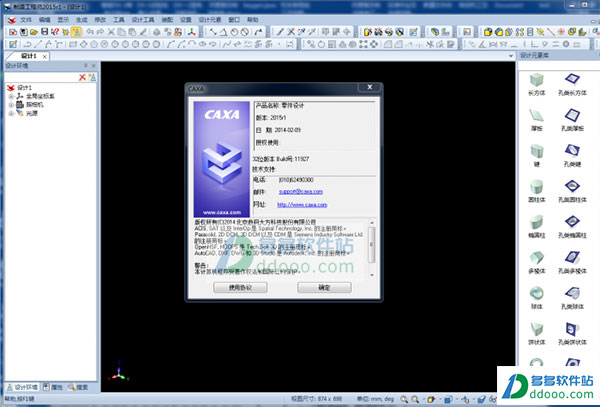600x407 pixels.
Task: Click the Open folder toolbar icon
Action: tap(34, 32)
